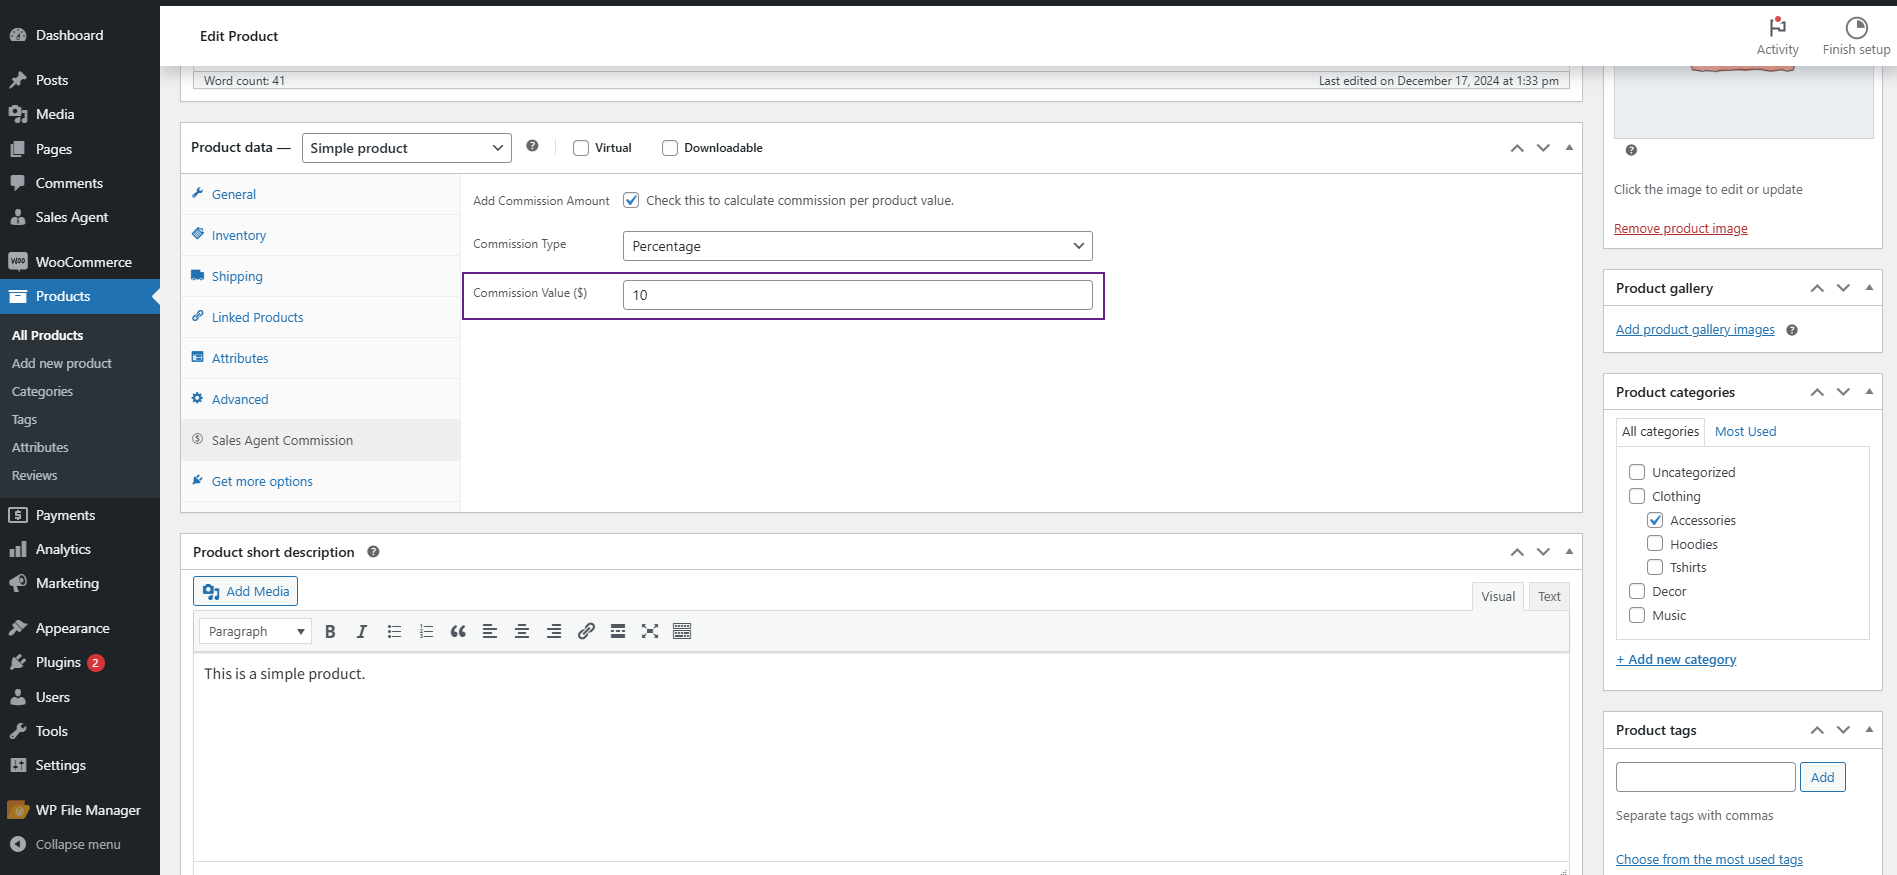Toggle bold formatting in short description

(x=330, y=631)
